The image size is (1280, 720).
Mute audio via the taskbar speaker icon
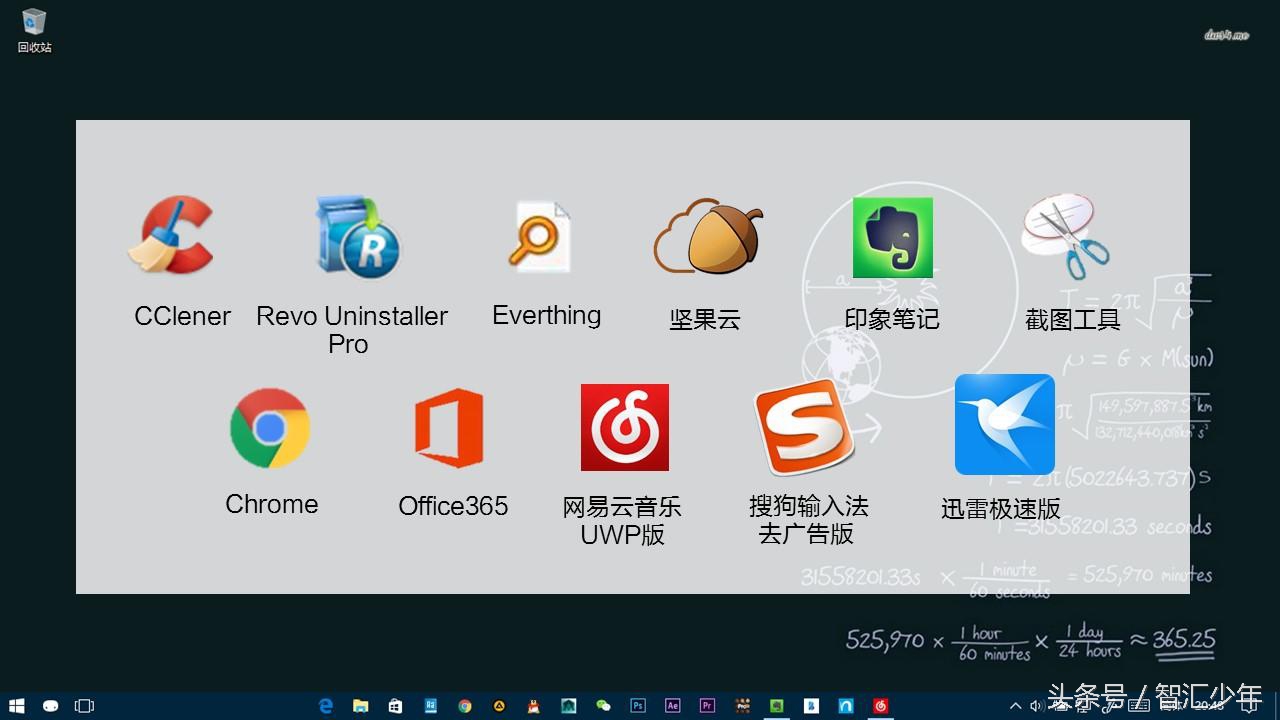tap(1037, 705)
